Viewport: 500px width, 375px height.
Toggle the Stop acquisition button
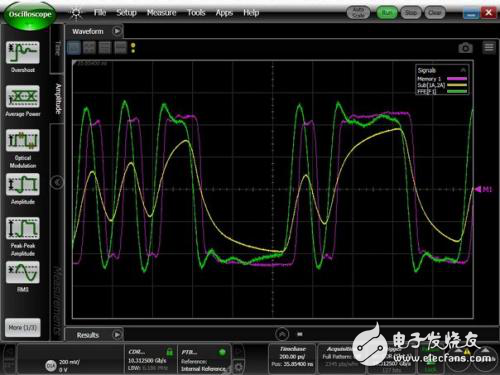[x=411, y=13]
